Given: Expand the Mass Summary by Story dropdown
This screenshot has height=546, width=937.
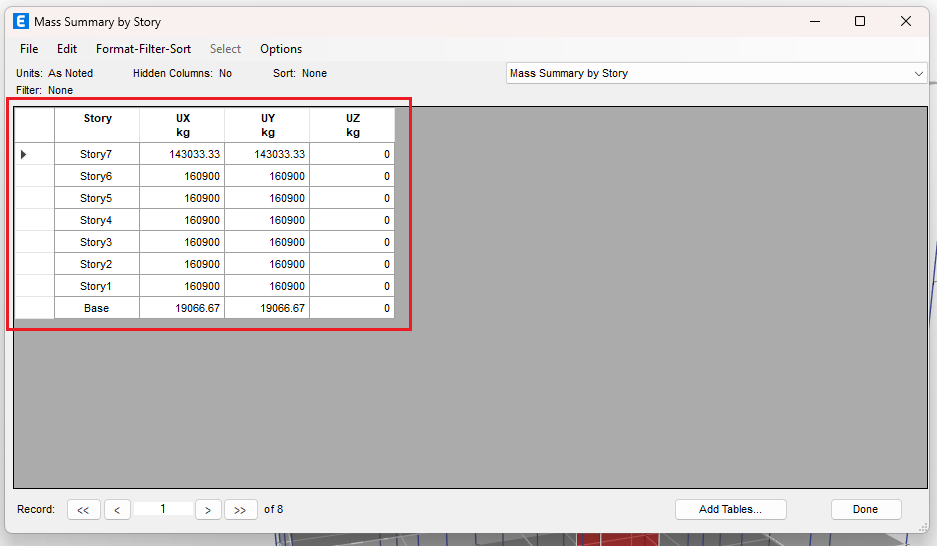Looking at the screenshot, I should (x=918, y=73).
